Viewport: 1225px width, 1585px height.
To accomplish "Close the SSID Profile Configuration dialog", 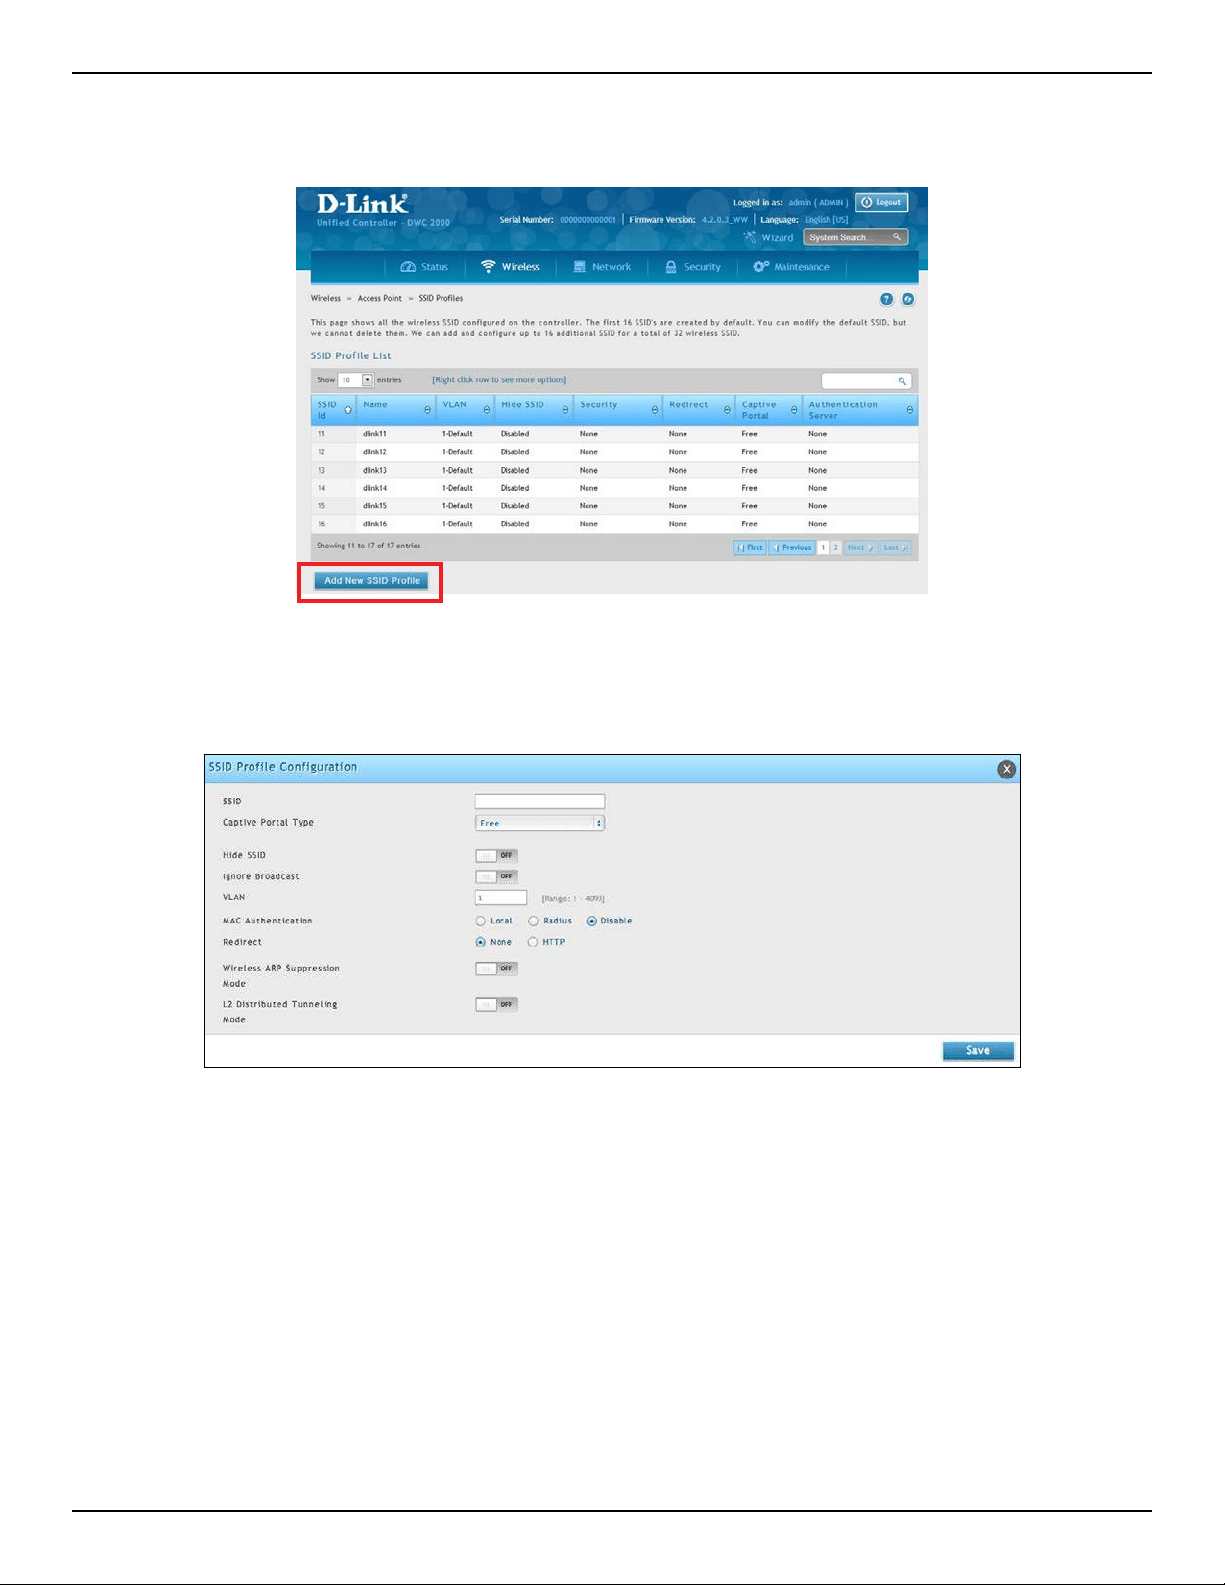I will (1007, 769).
